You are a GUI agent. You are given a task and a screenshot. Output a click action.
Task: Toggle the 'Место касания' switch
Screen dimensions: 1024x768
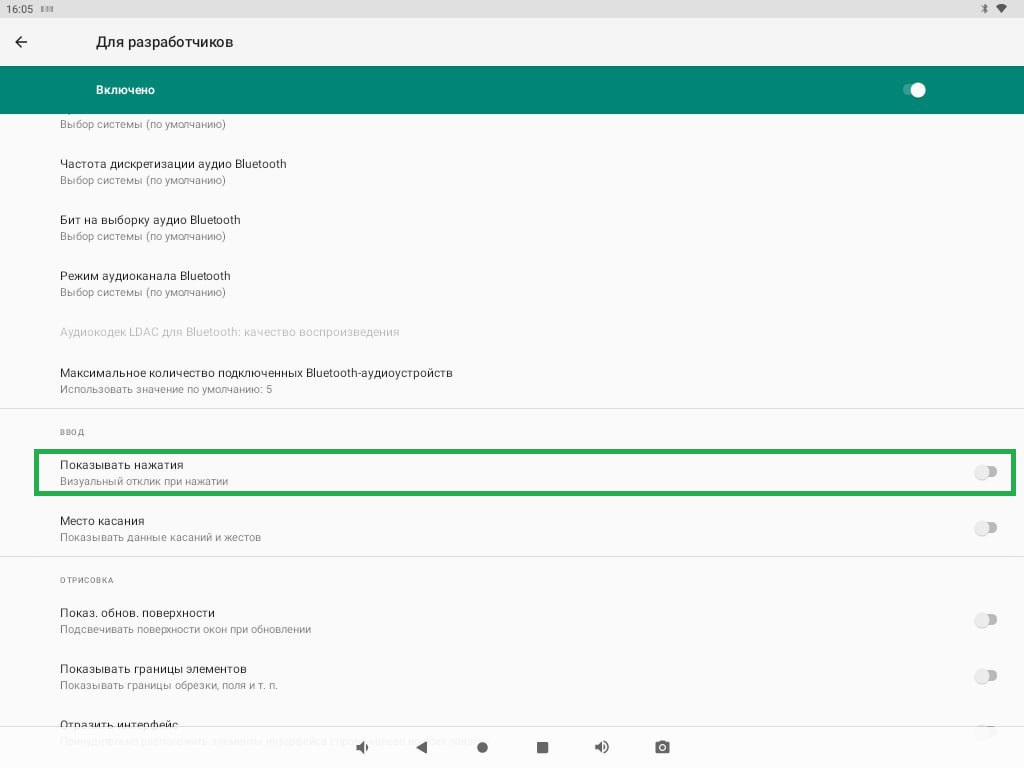pos(985,528)
